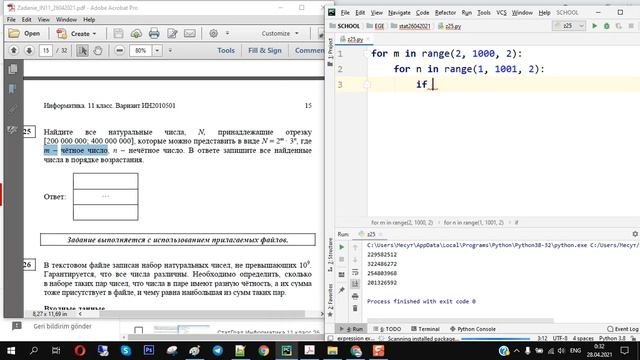
Task: Open the z25 run configuration dropdown
Action: click(x=569, y=26)
